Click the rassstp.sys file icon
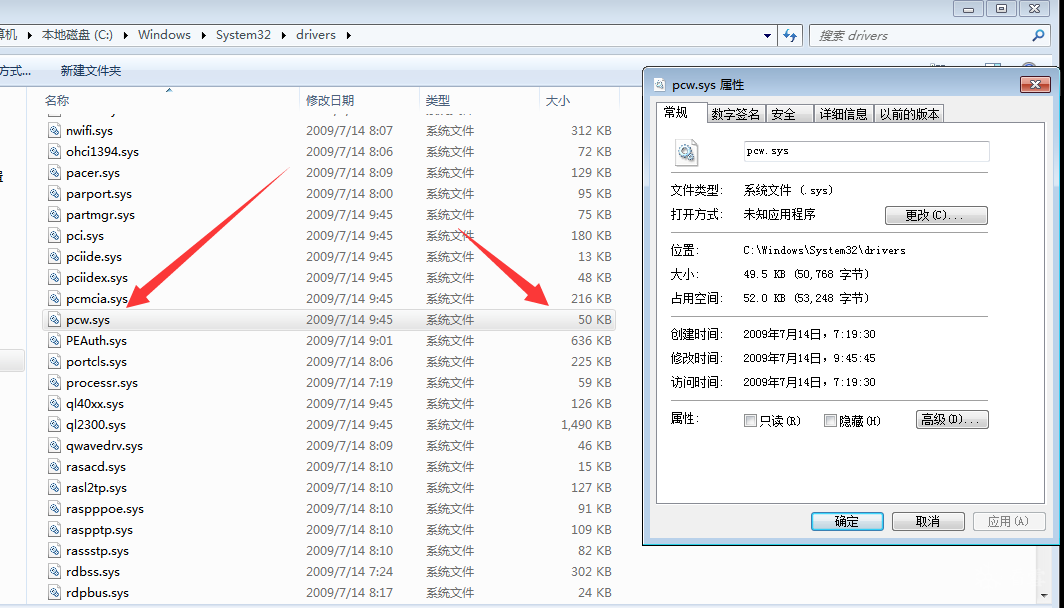The width and height of the screenshot is (1064, 608). [x=54, y=551]
